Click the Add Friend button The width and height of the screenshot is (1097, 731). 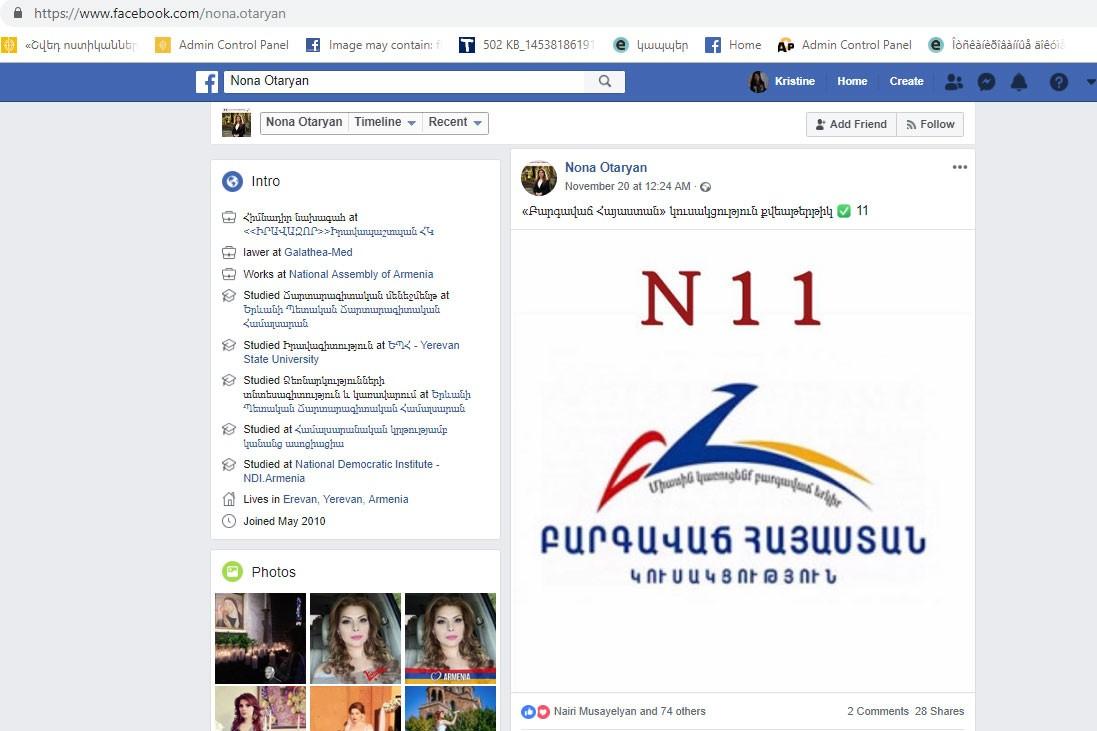851,124
